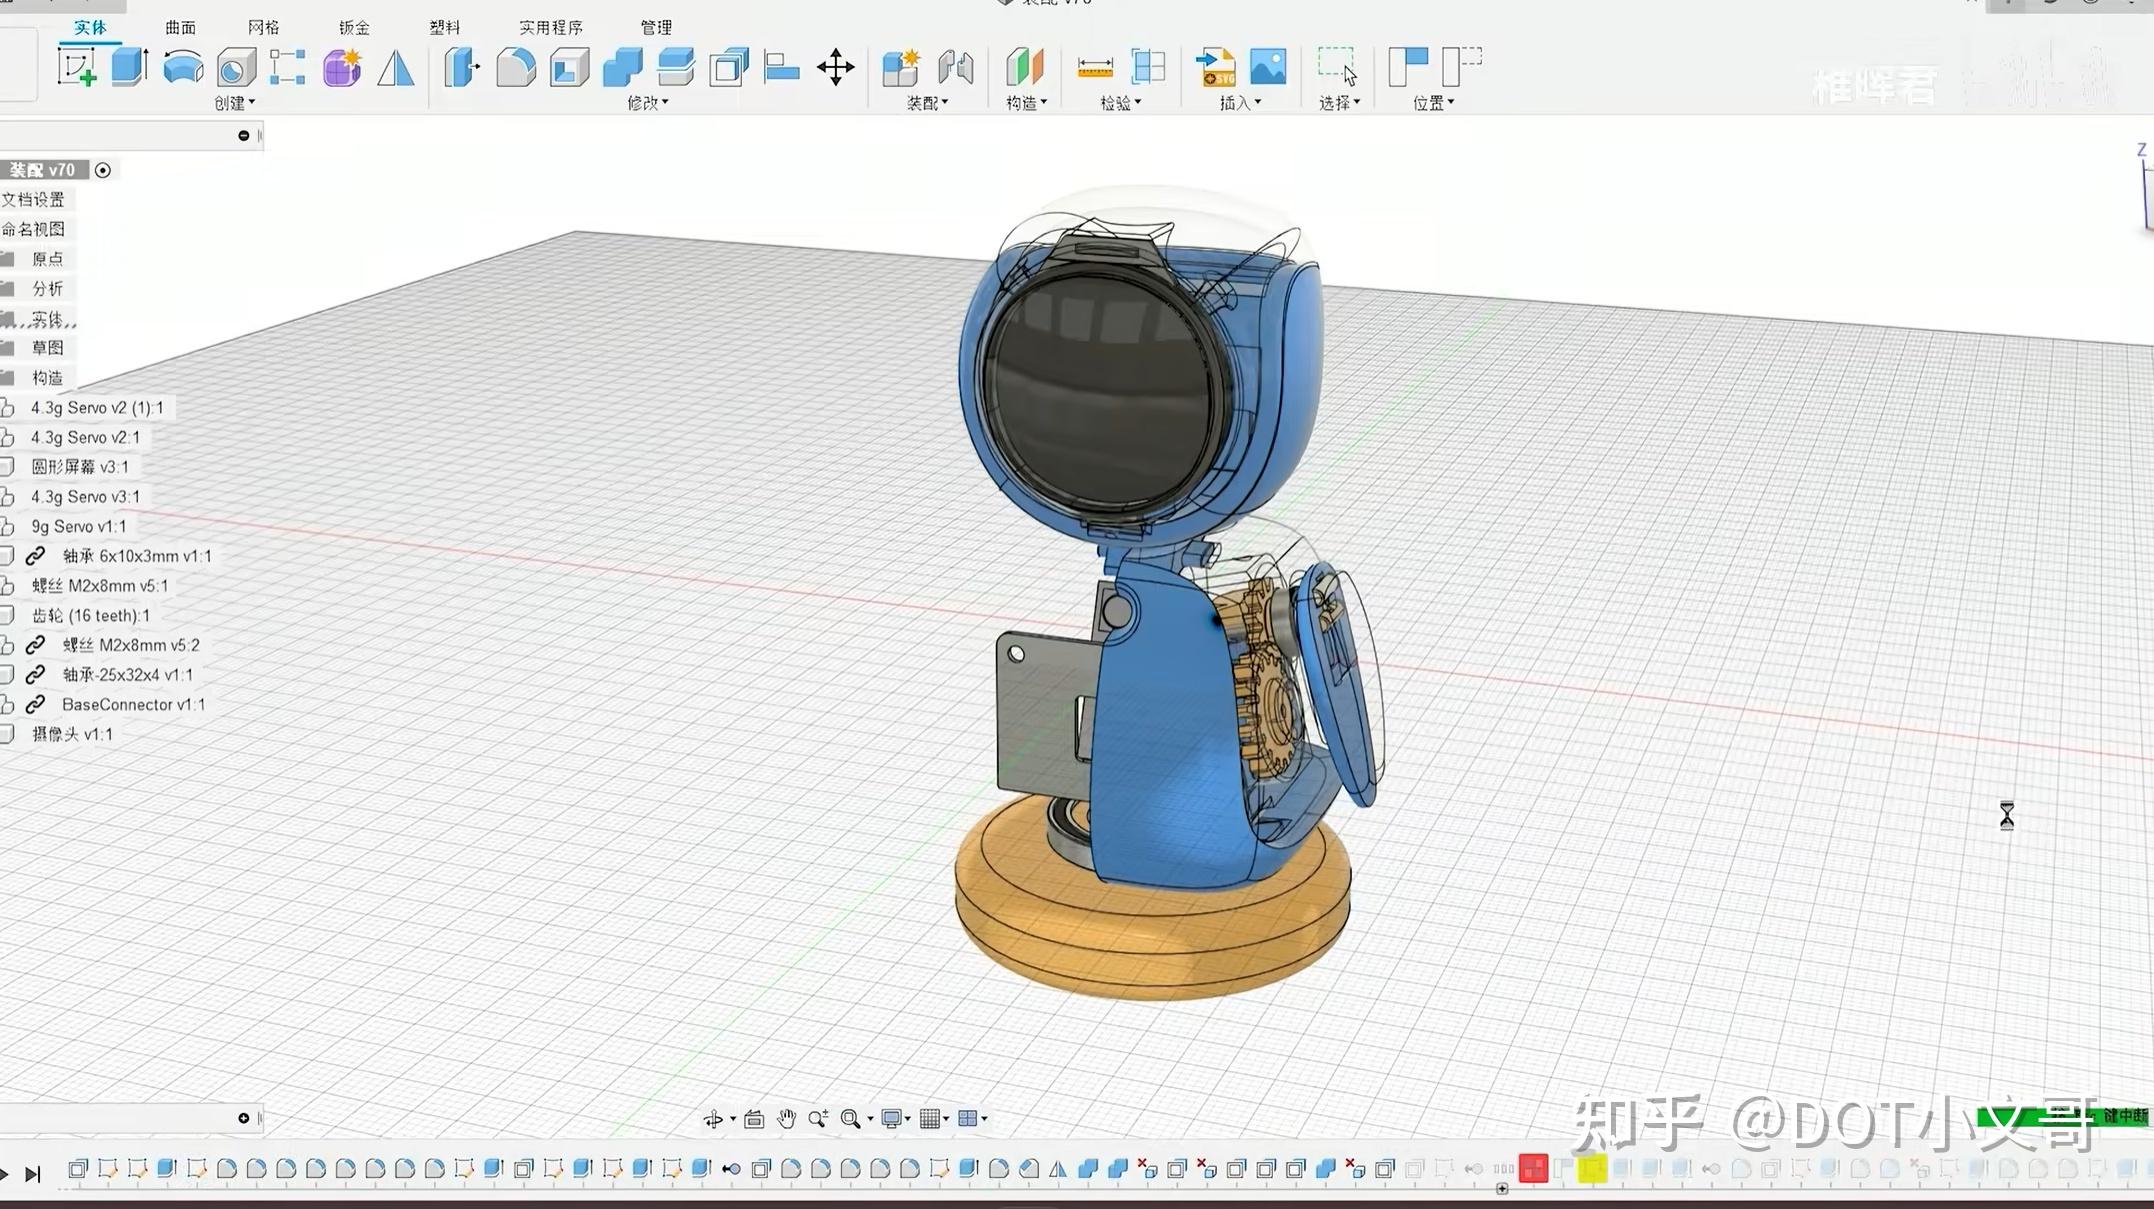The width and height of the screenshot is (2154, 1209).
Task: Click link icon beside 轴承 6x10x3mm v1:1
Action: (36, 556)
